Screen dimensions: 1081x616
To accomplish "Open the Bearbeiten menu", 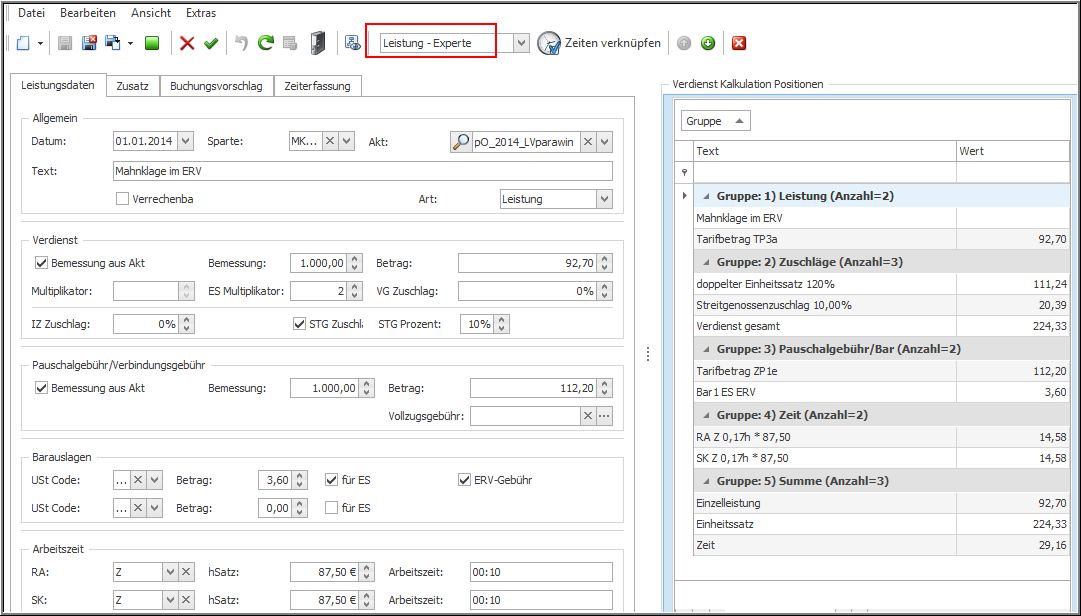I will [x=88, y=13].
